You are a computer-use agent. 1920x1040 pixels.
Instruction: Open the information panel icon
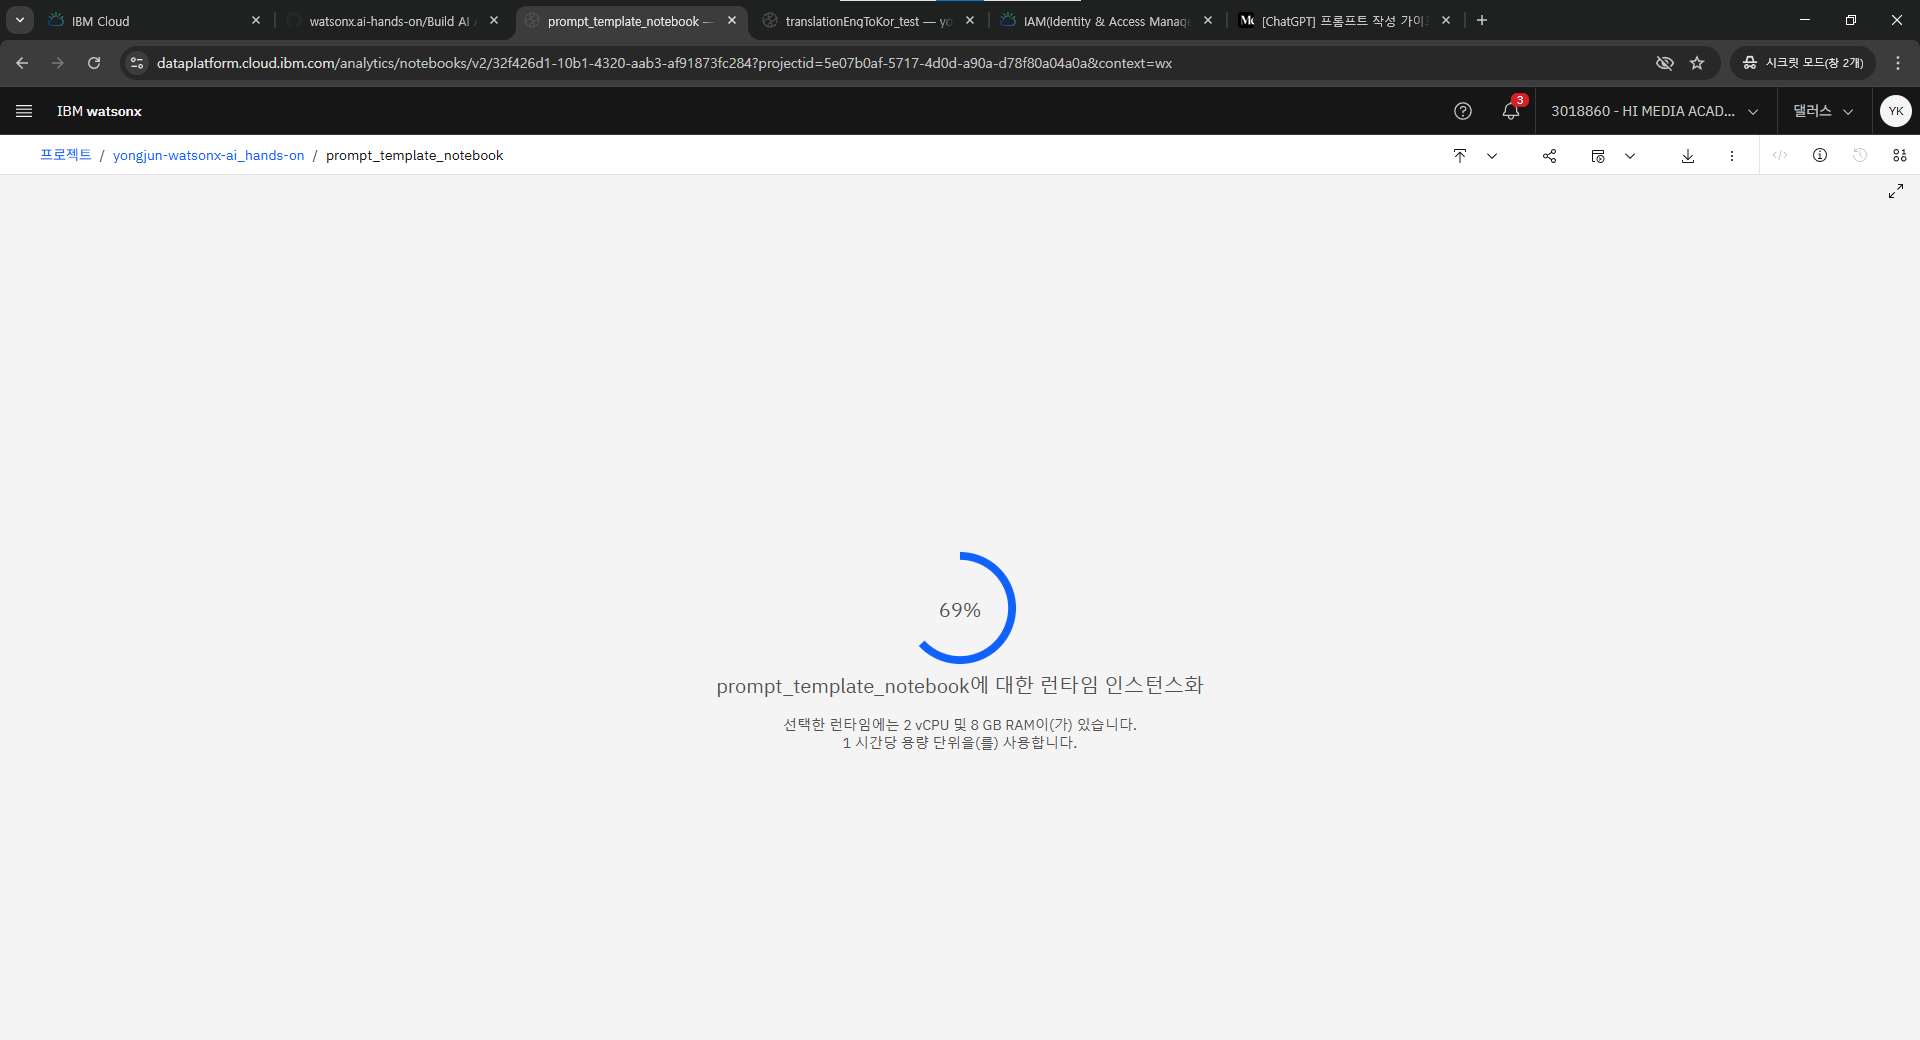(x=1820, y=155)
